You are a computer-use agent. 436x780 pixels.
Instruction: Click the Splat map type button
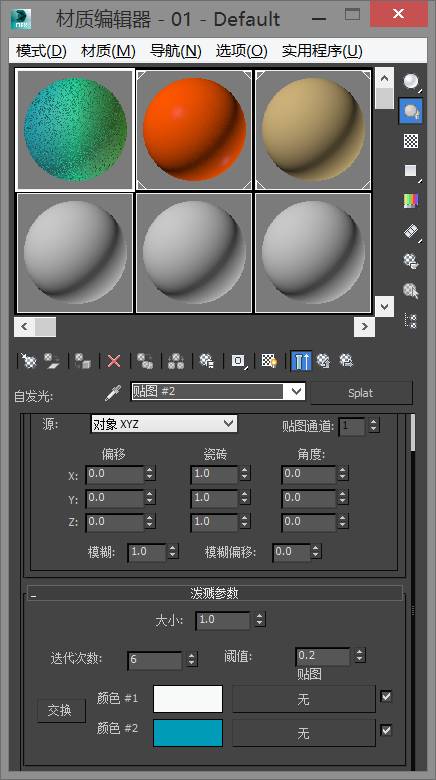point(361,393)
